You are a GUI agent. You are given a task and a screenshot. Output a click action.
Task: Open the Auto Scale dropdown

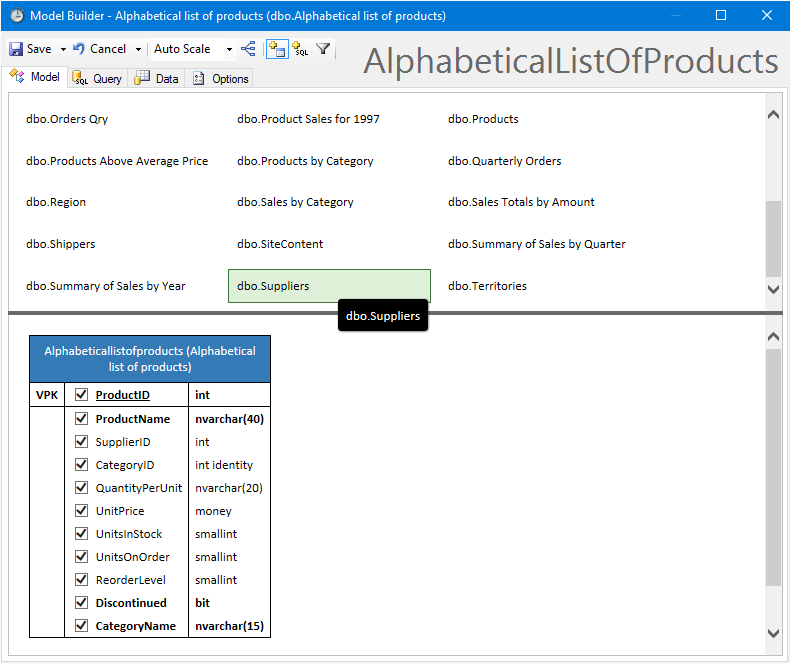point(229,49)
